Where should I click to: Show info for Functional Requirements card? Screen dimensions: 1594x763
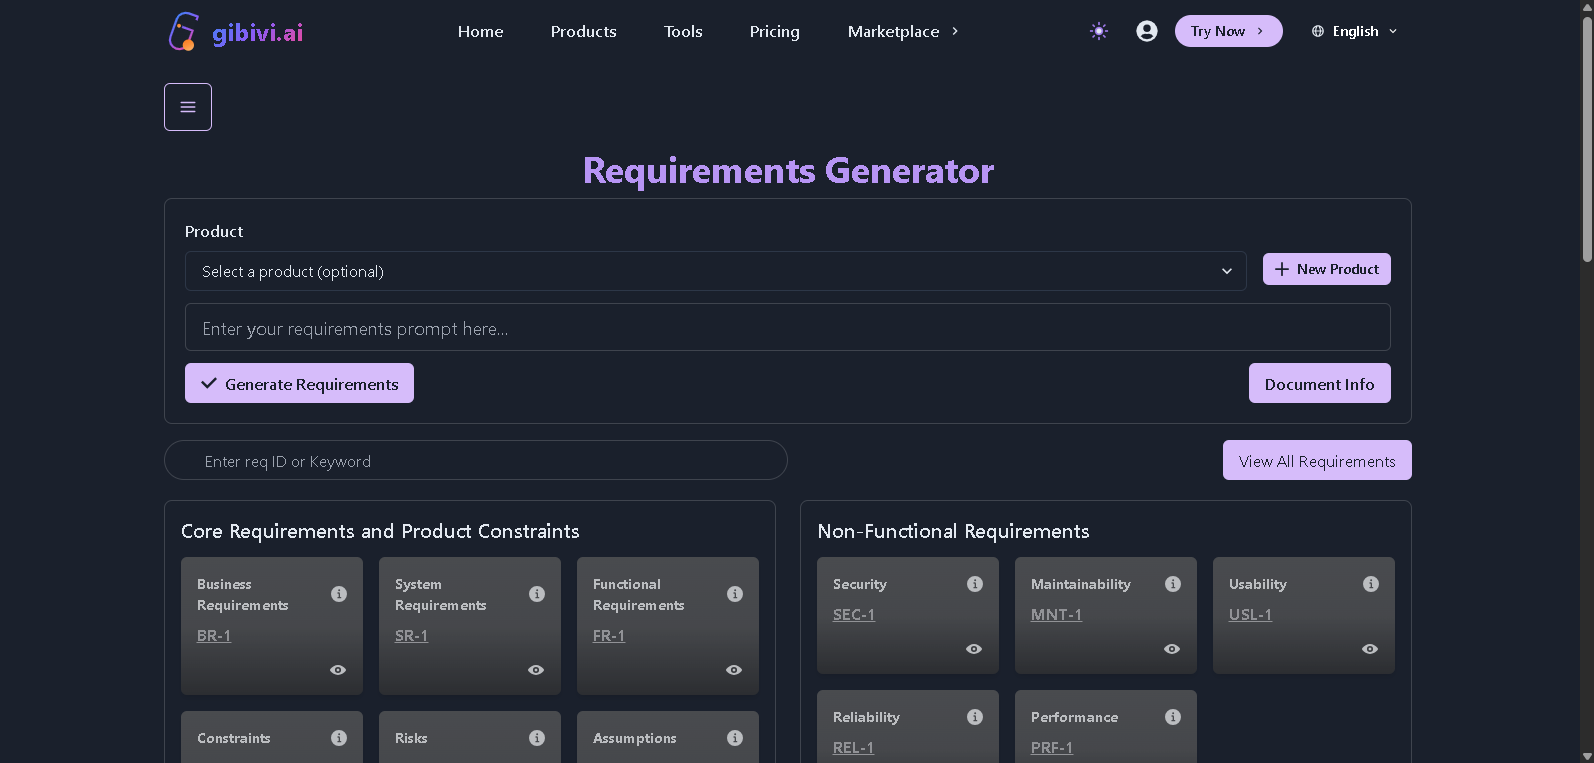pyautogui.click(x=735, y=594)
